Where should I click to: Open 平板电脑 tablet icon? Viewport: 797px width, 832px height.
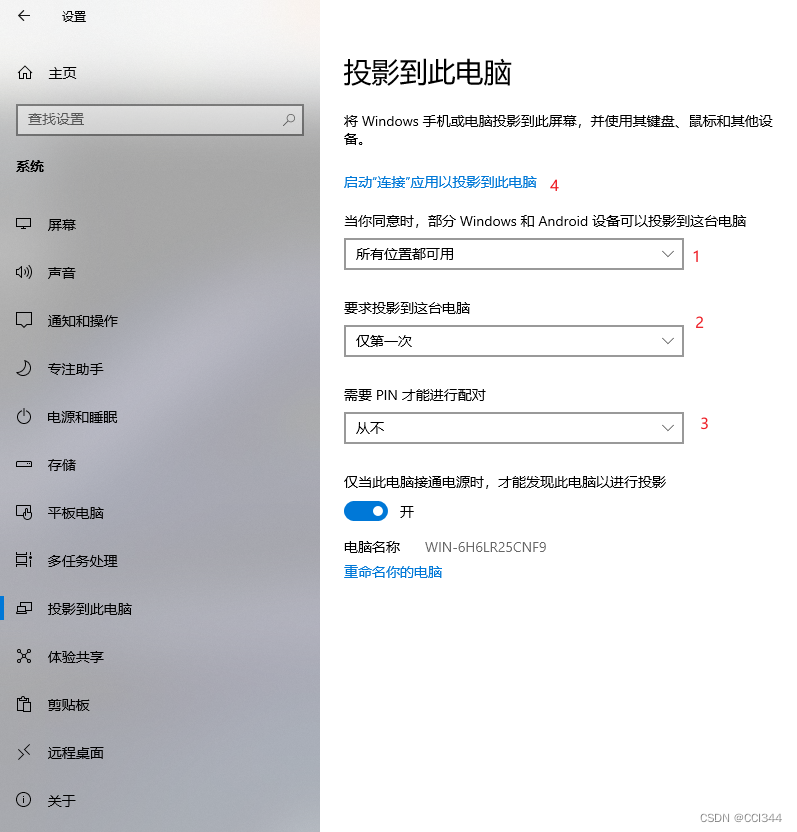pos(25,513)
